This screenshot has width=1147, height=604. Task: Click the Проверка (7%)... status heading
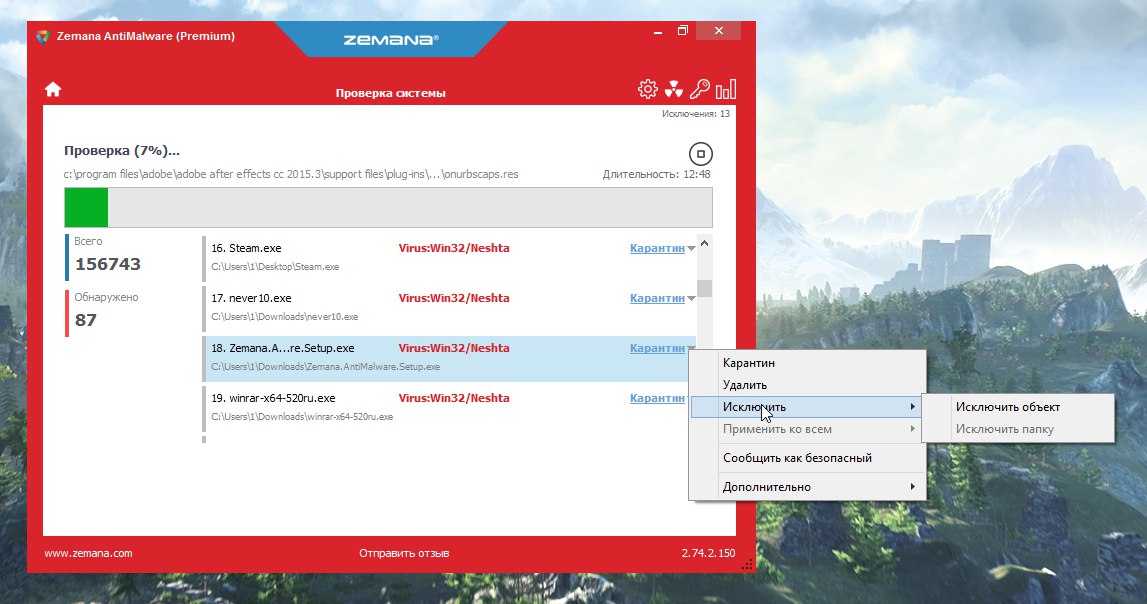121,151
